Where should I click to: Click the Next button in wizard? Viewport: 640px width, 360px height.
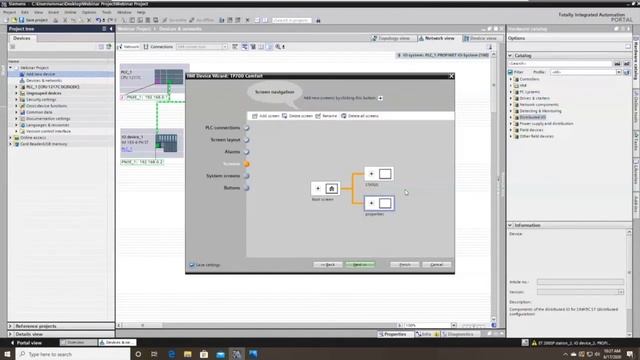pos(360,264)
